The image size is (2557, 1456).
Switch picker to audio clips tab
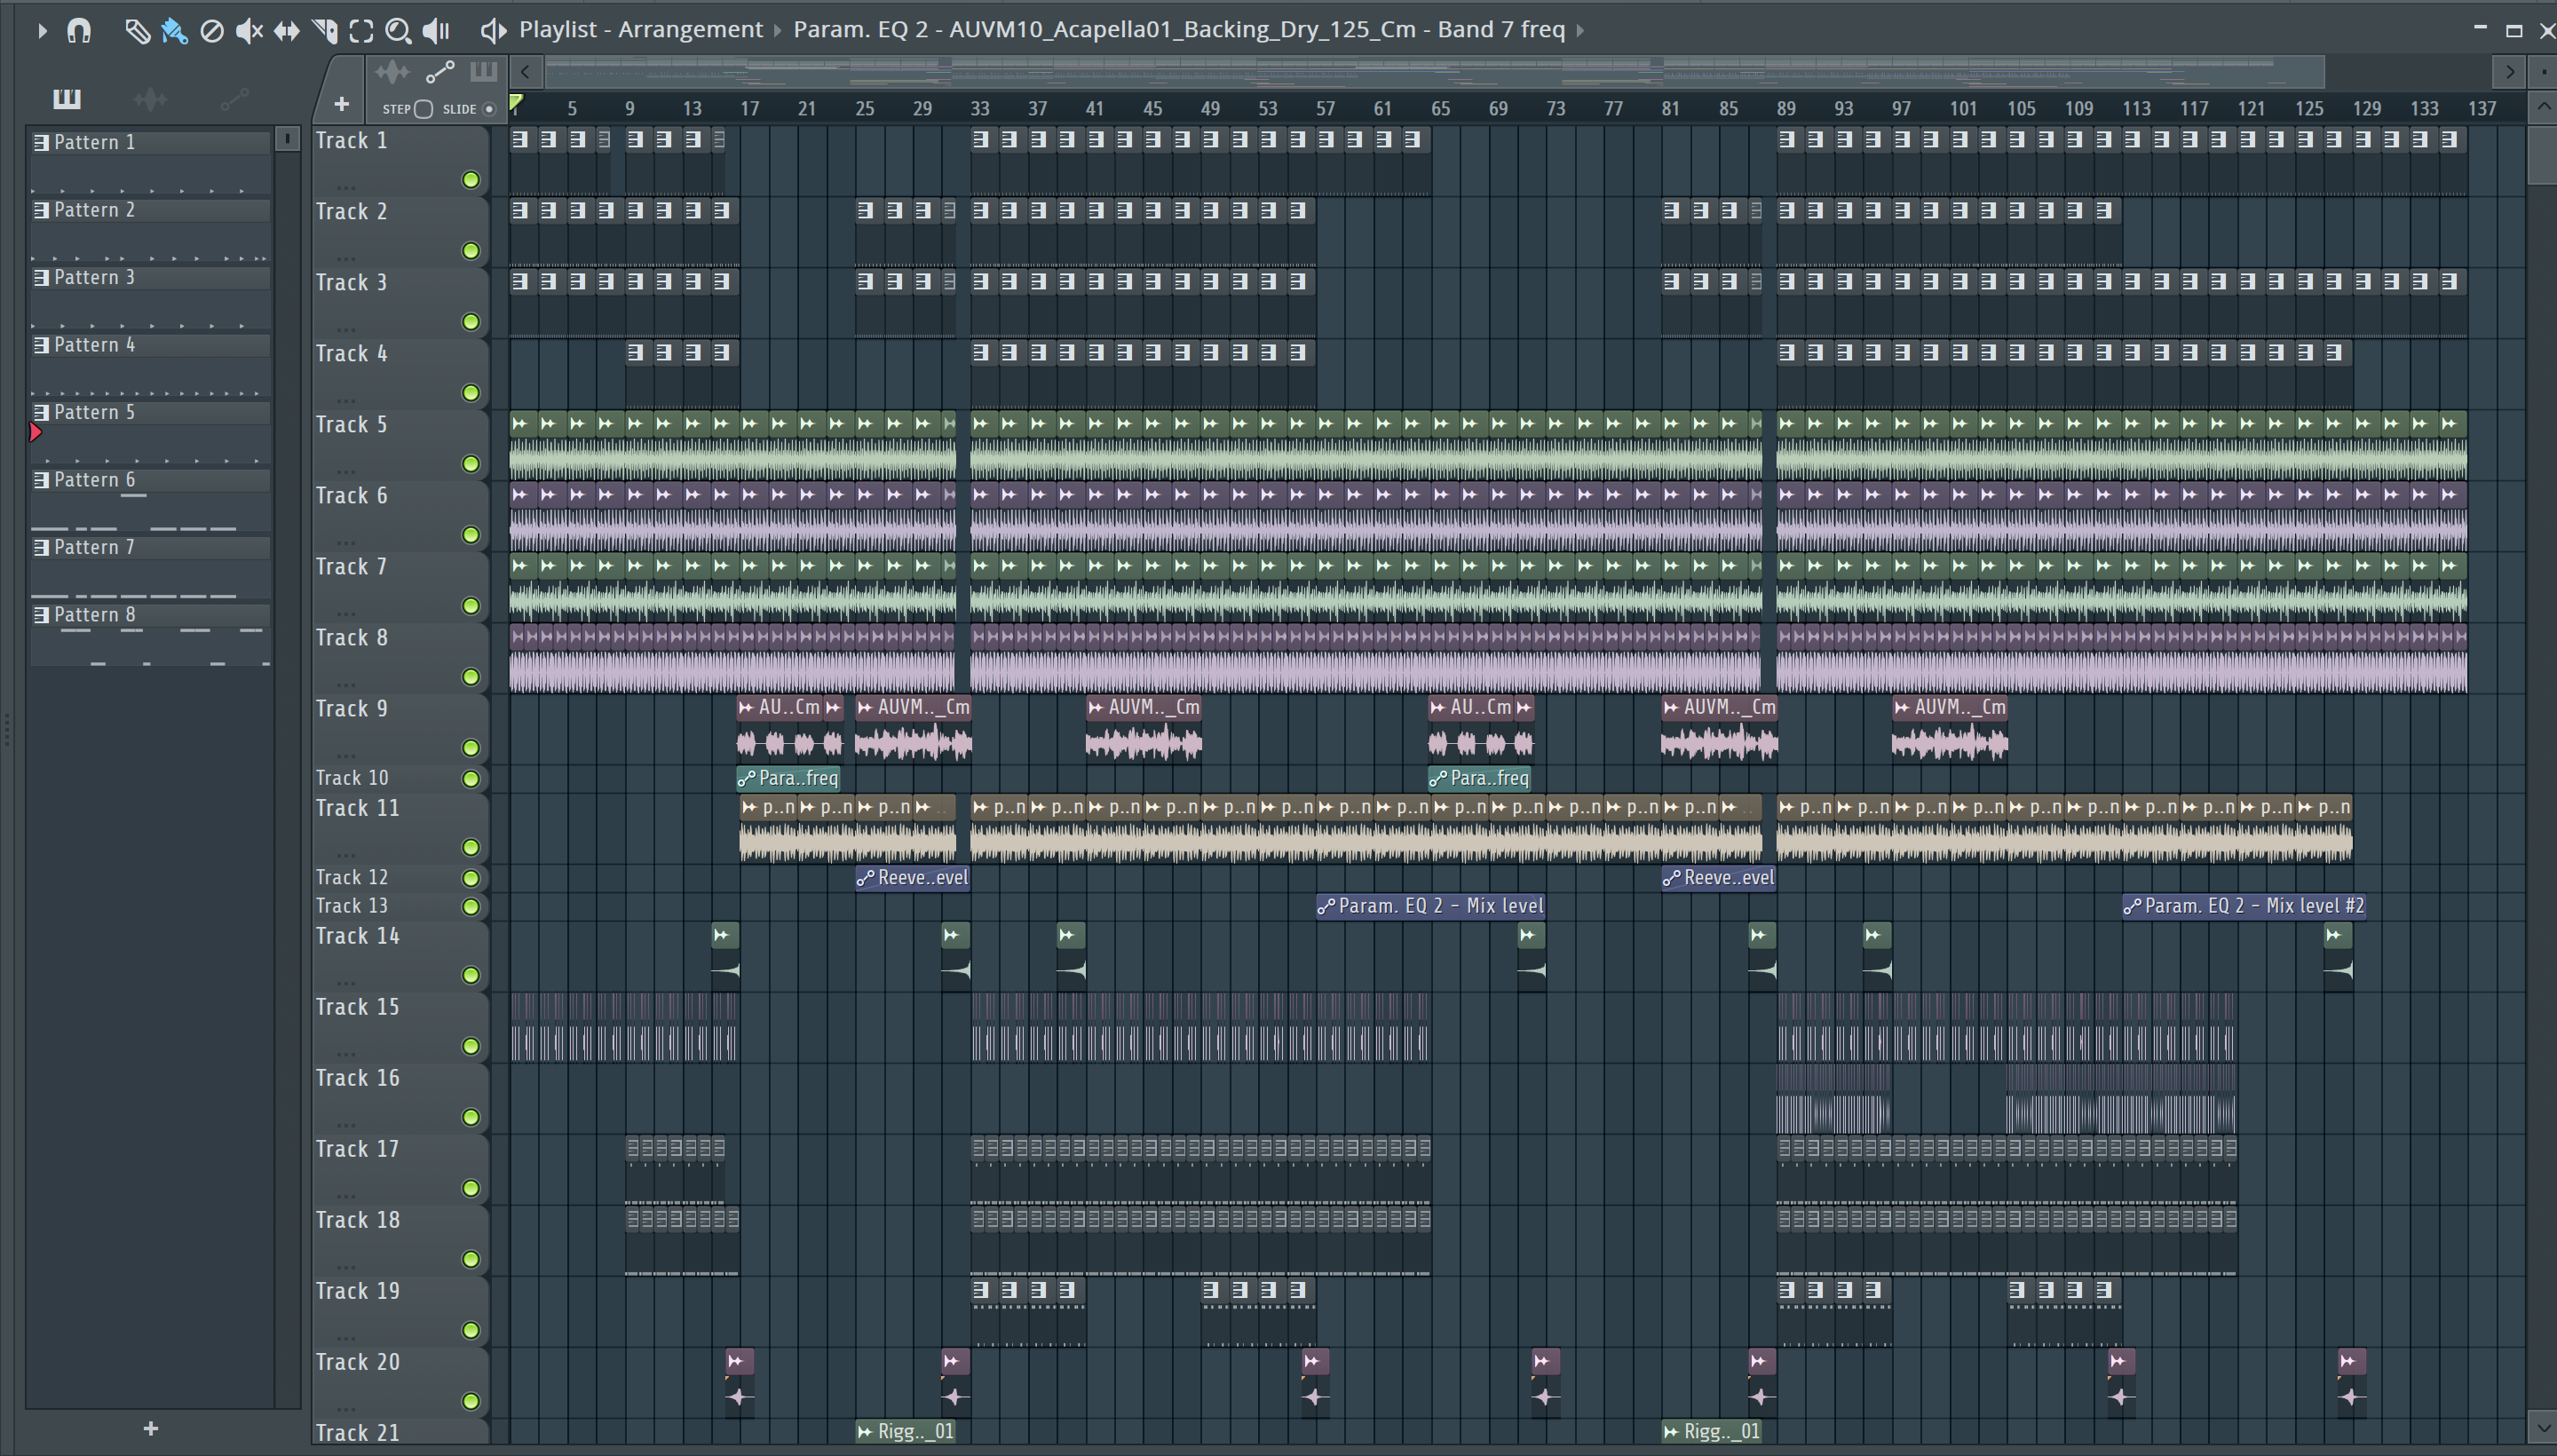[x=150, y=98]
